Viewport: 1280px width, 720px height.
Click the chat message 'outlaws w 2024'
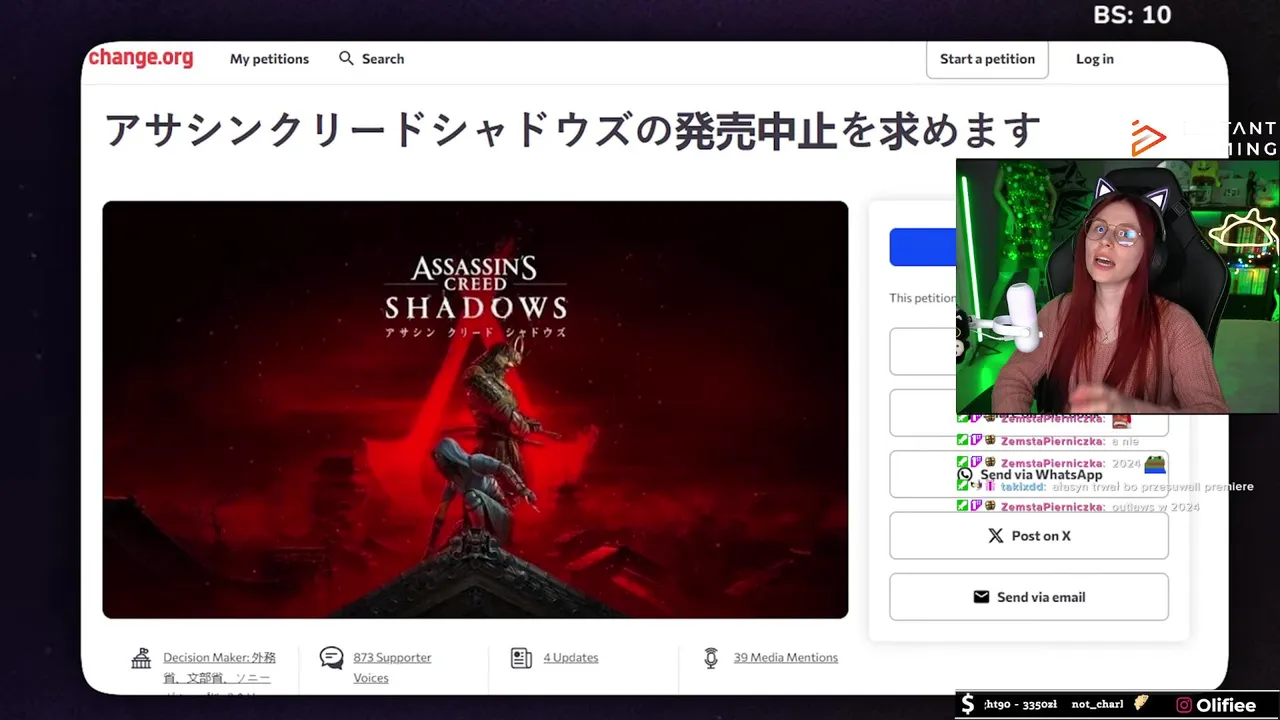coord(1156,507)
